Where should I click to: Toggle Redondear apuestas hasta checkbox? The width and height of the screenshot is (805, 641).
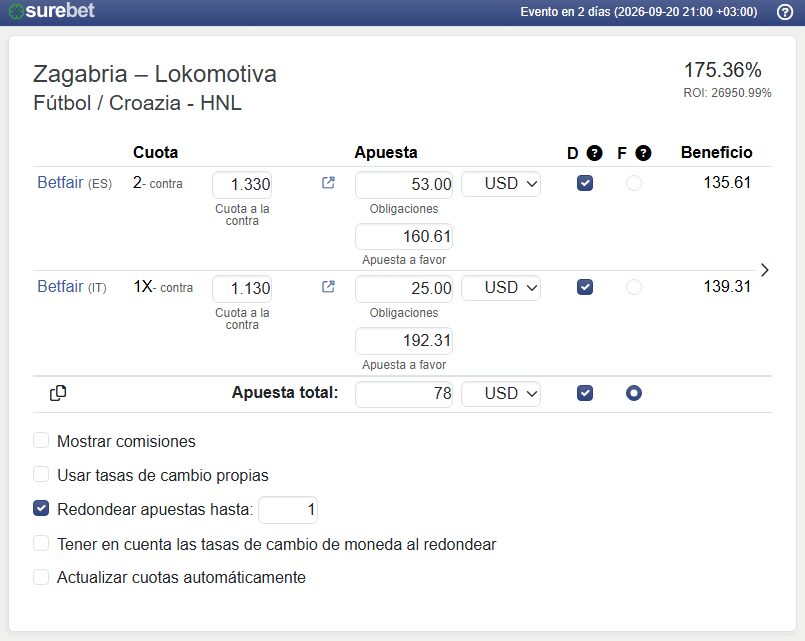41,508
